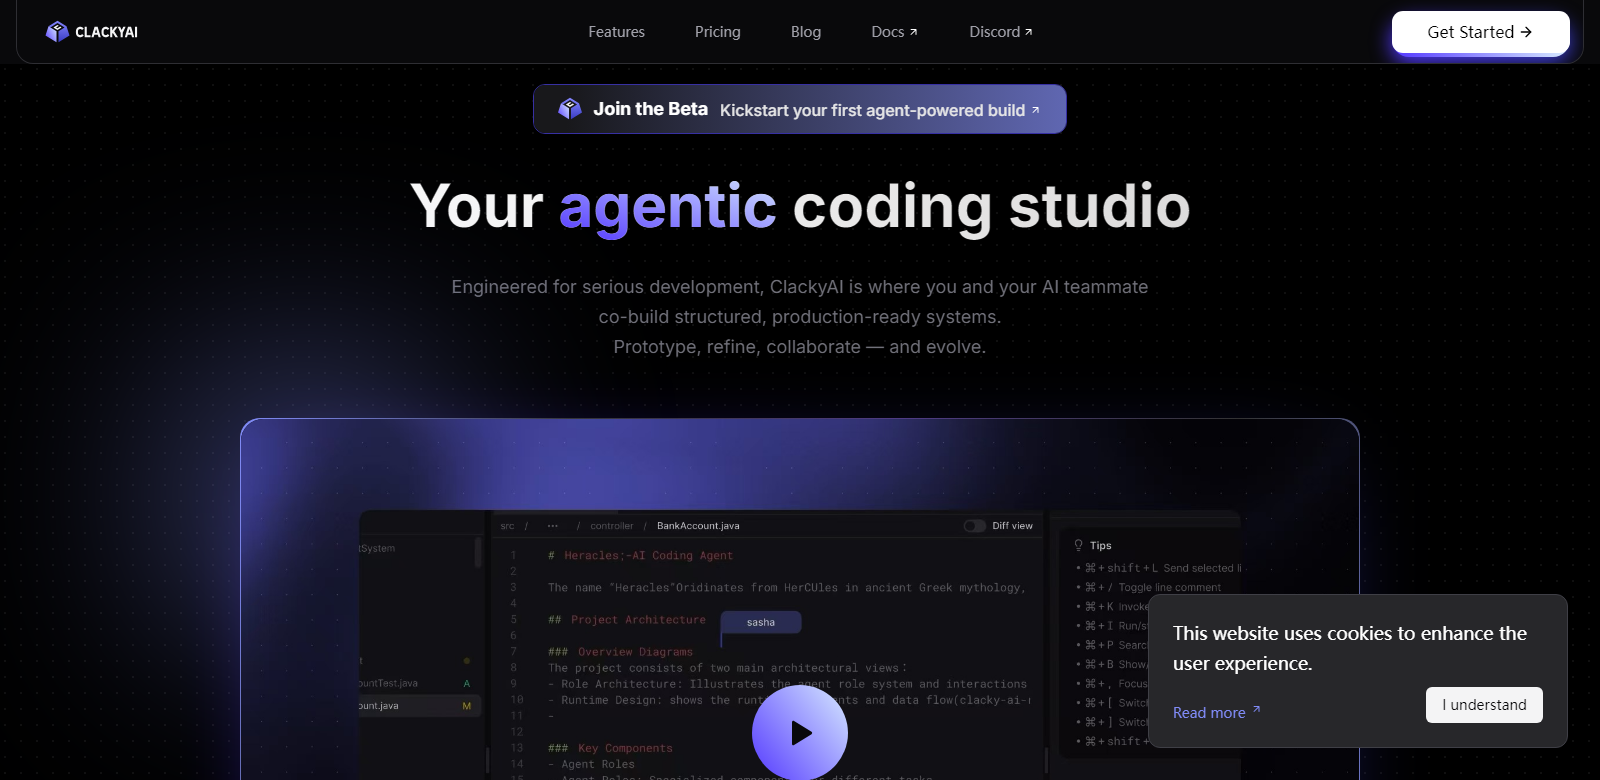Click the word 'agentic' in headline
The width and height of the screenshot is (1600, 780).
pyautogui.click(x=667, y=207)
